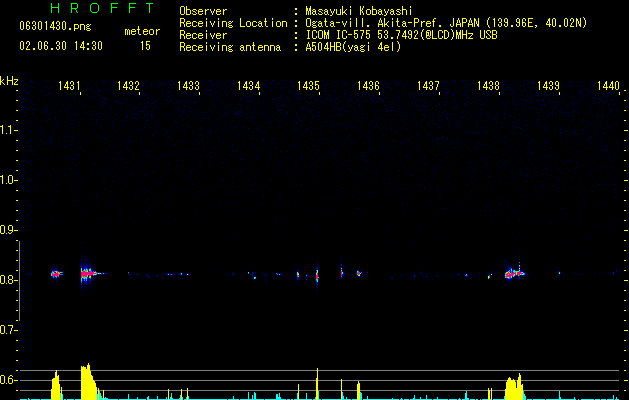Click the Receiving antenna label
This screenshot has height=400, width=629.
230,47
